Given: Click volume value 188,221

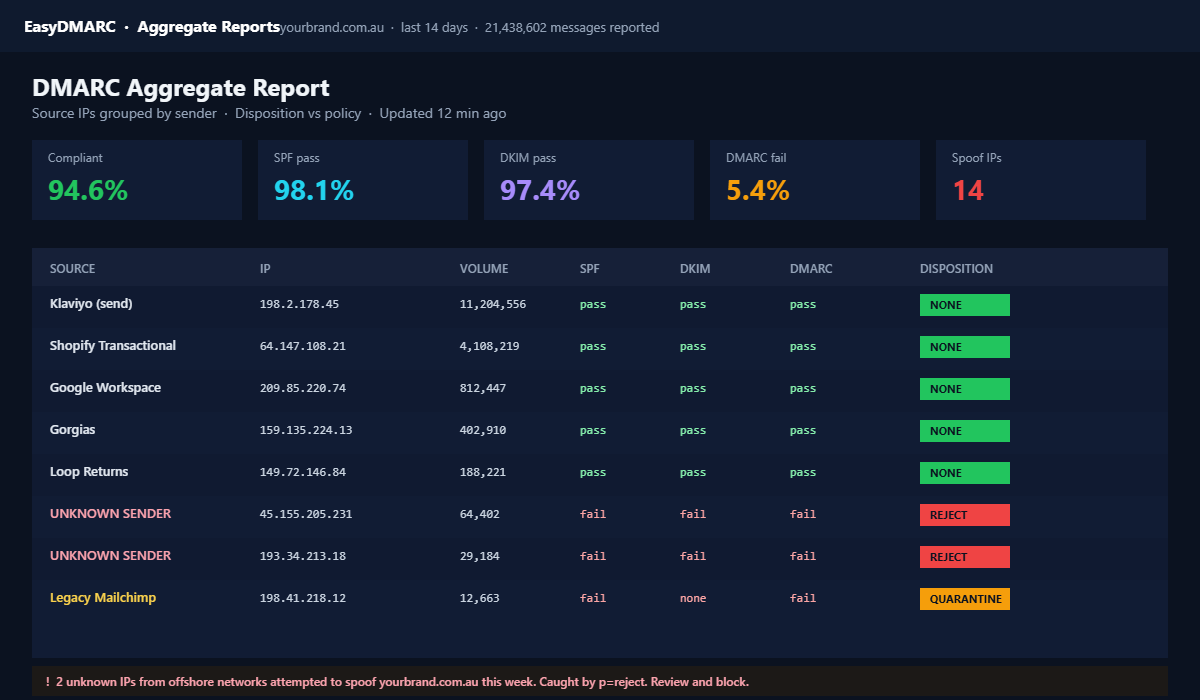Looking at the screenshot, I should 483,472.
